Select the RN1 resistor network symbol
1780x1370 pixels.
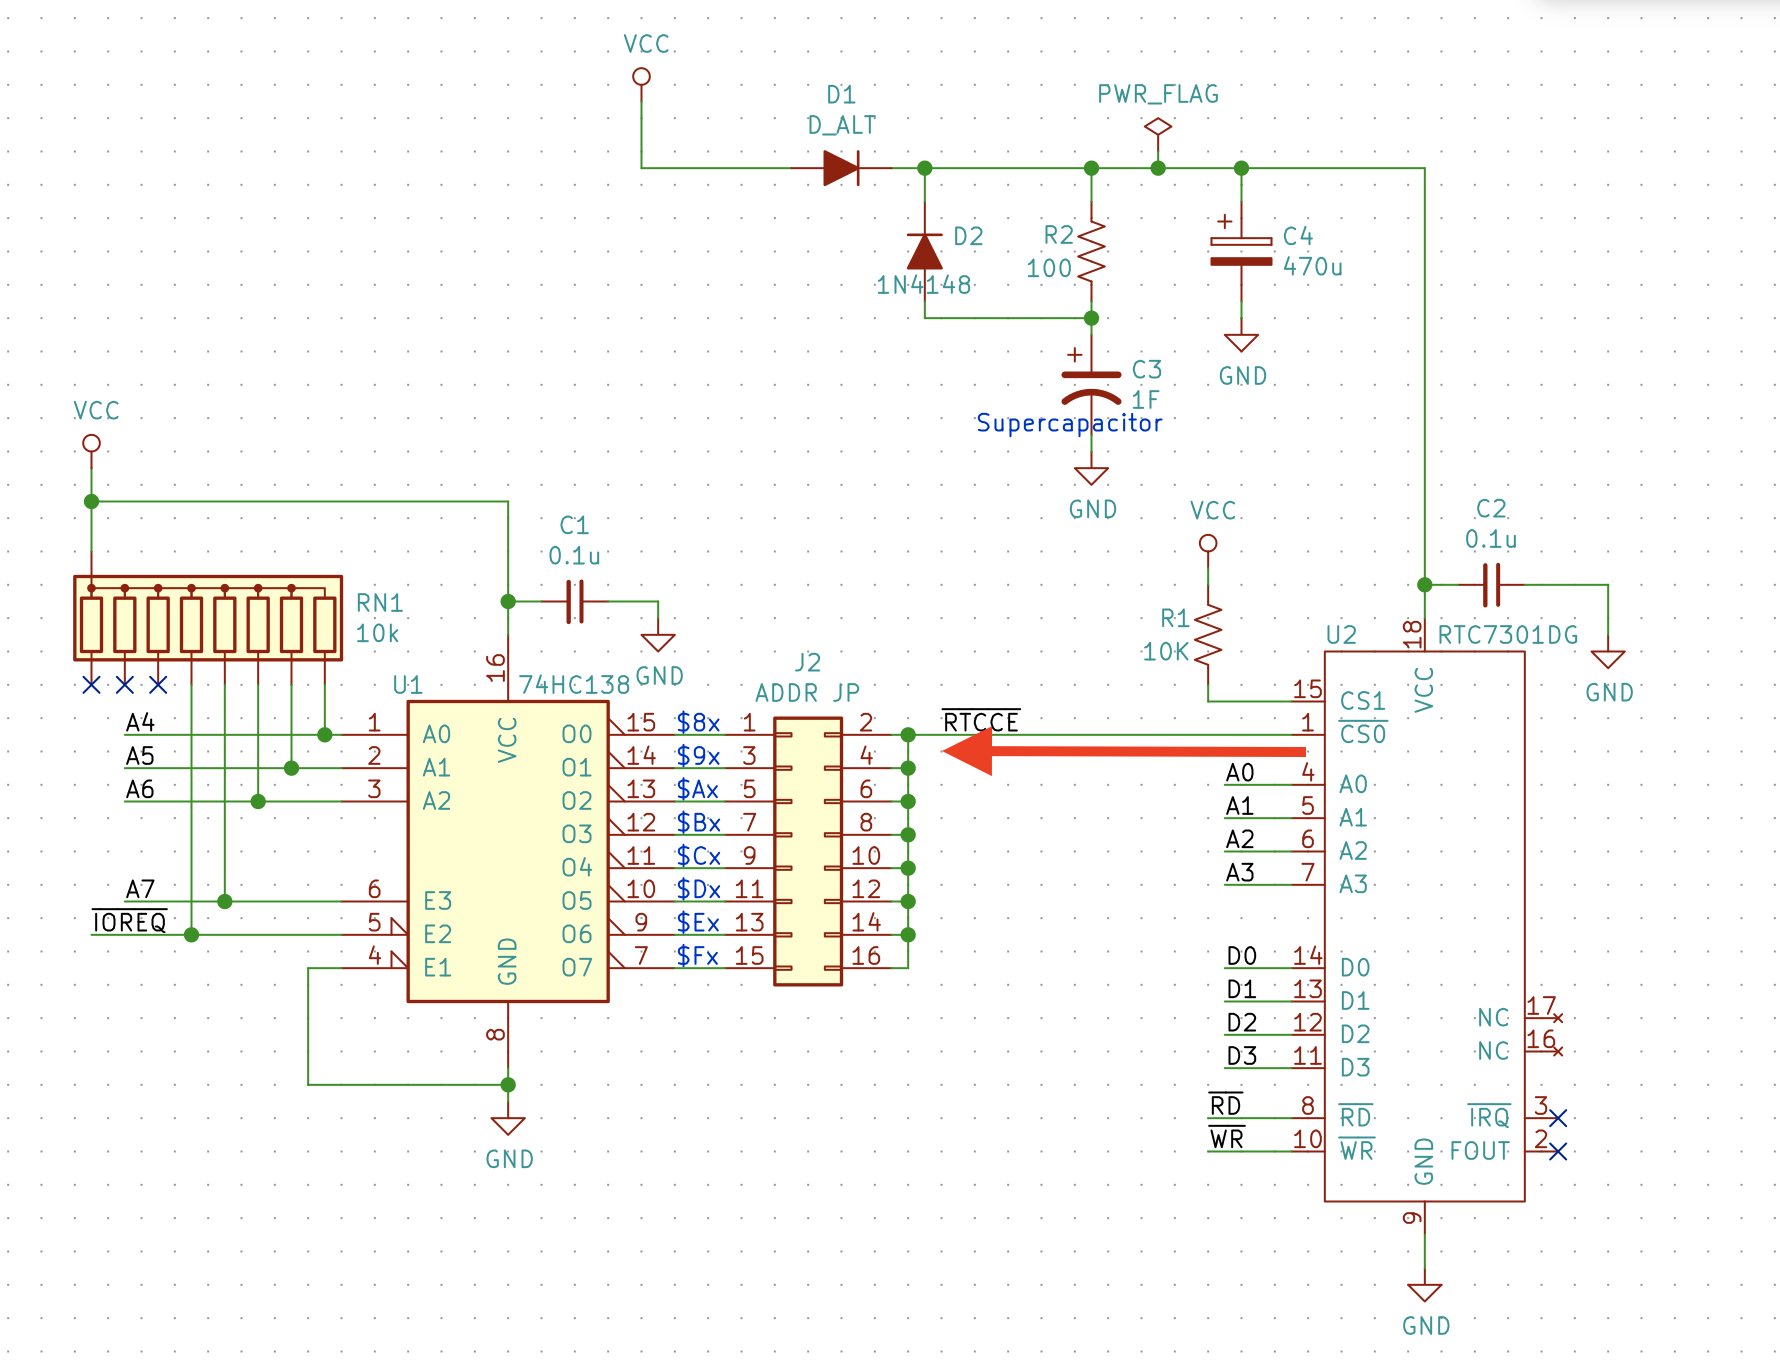coord(208,618)
